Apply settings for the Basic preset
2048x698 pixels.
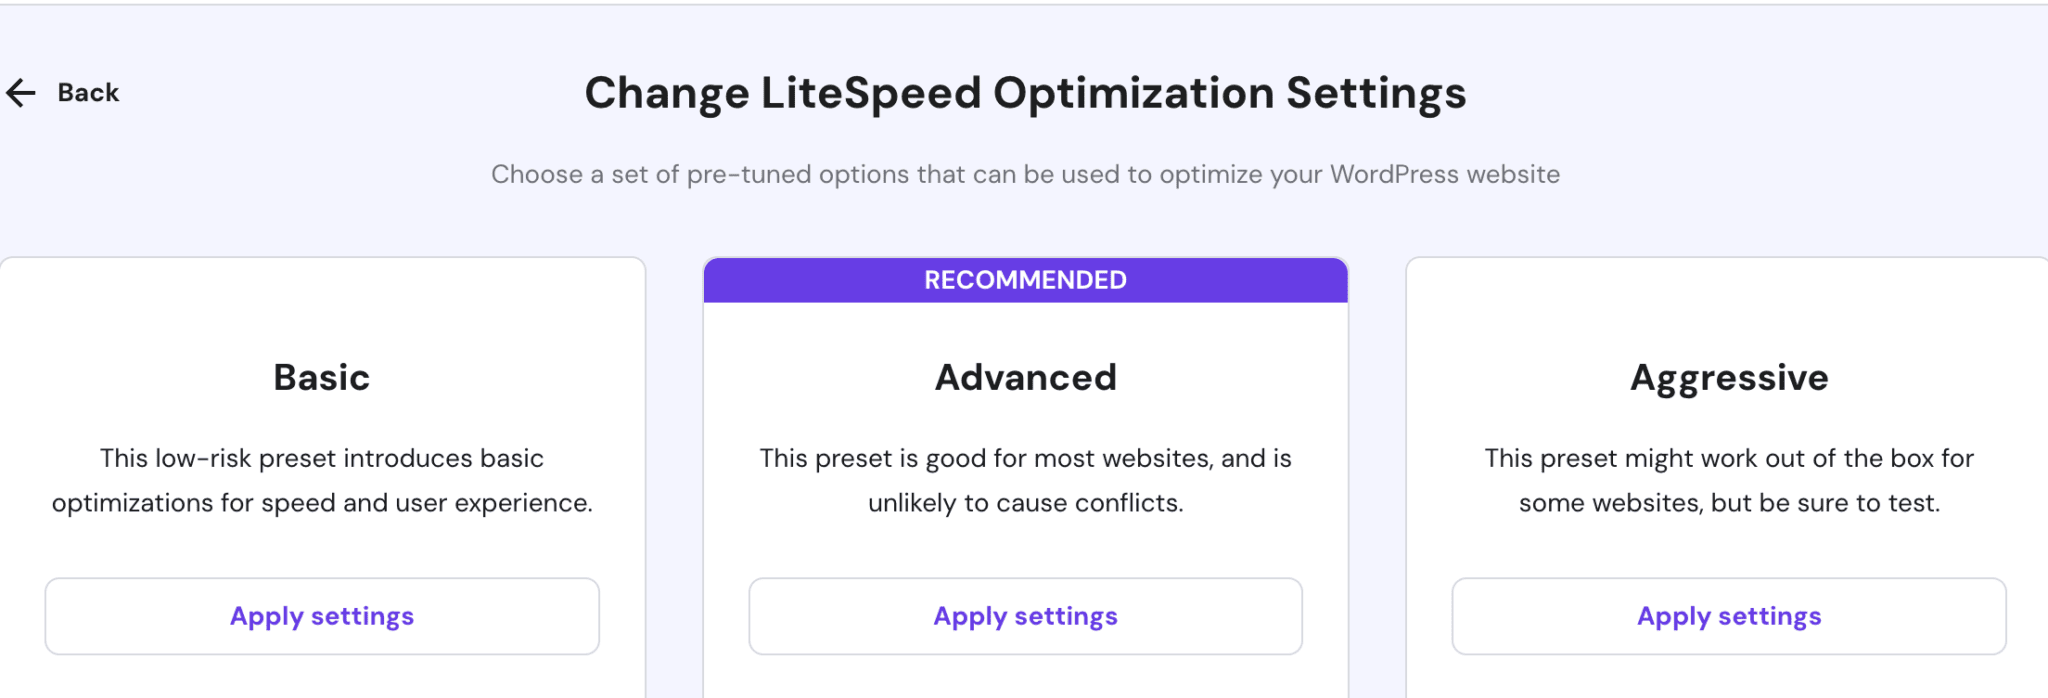click(x=322, y=616)
